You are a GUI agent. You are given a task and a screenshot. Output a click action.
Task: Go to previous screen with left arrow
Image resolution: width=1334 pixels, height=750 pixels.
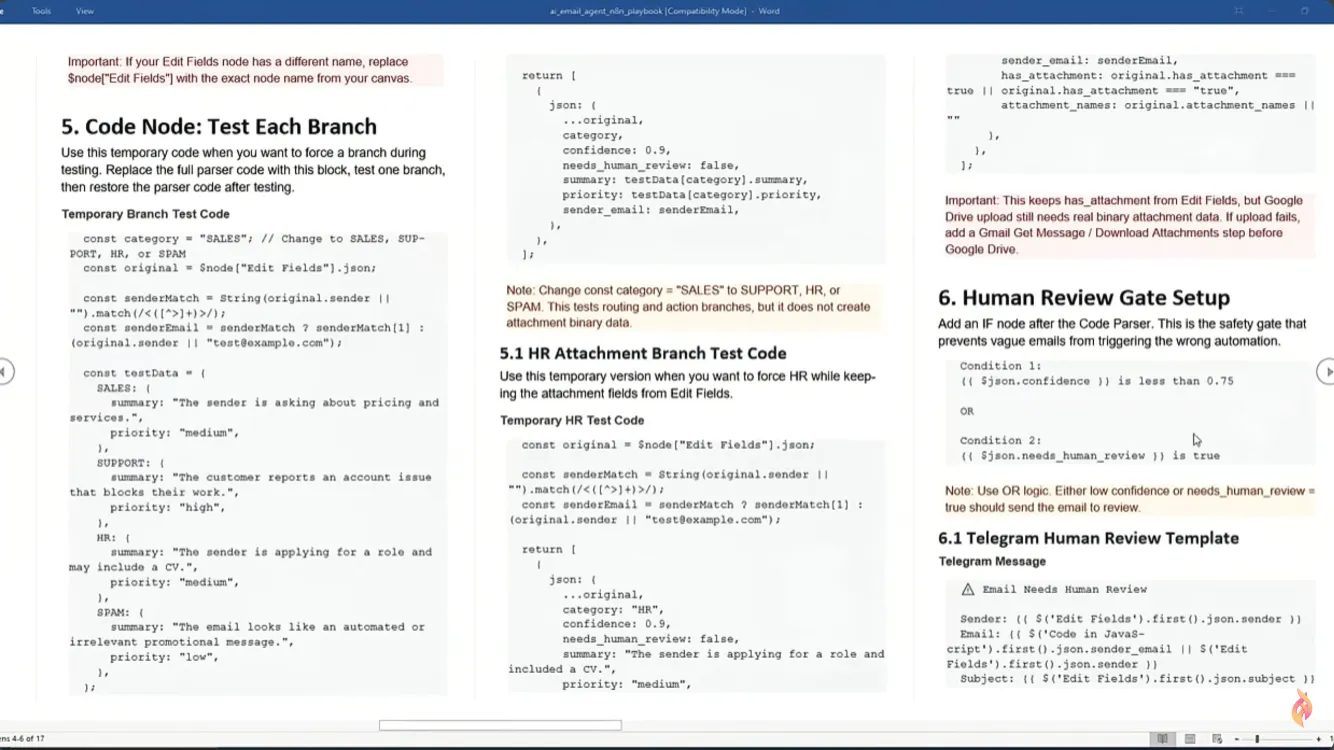coord(5,372)
